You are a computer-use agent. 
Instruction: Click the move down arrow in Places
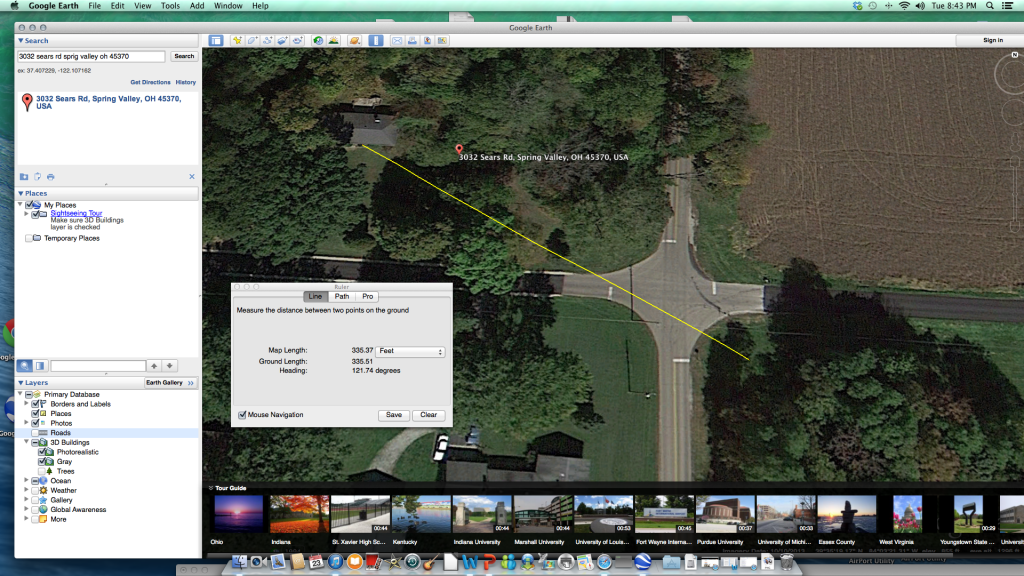click(x=170, y=366)
